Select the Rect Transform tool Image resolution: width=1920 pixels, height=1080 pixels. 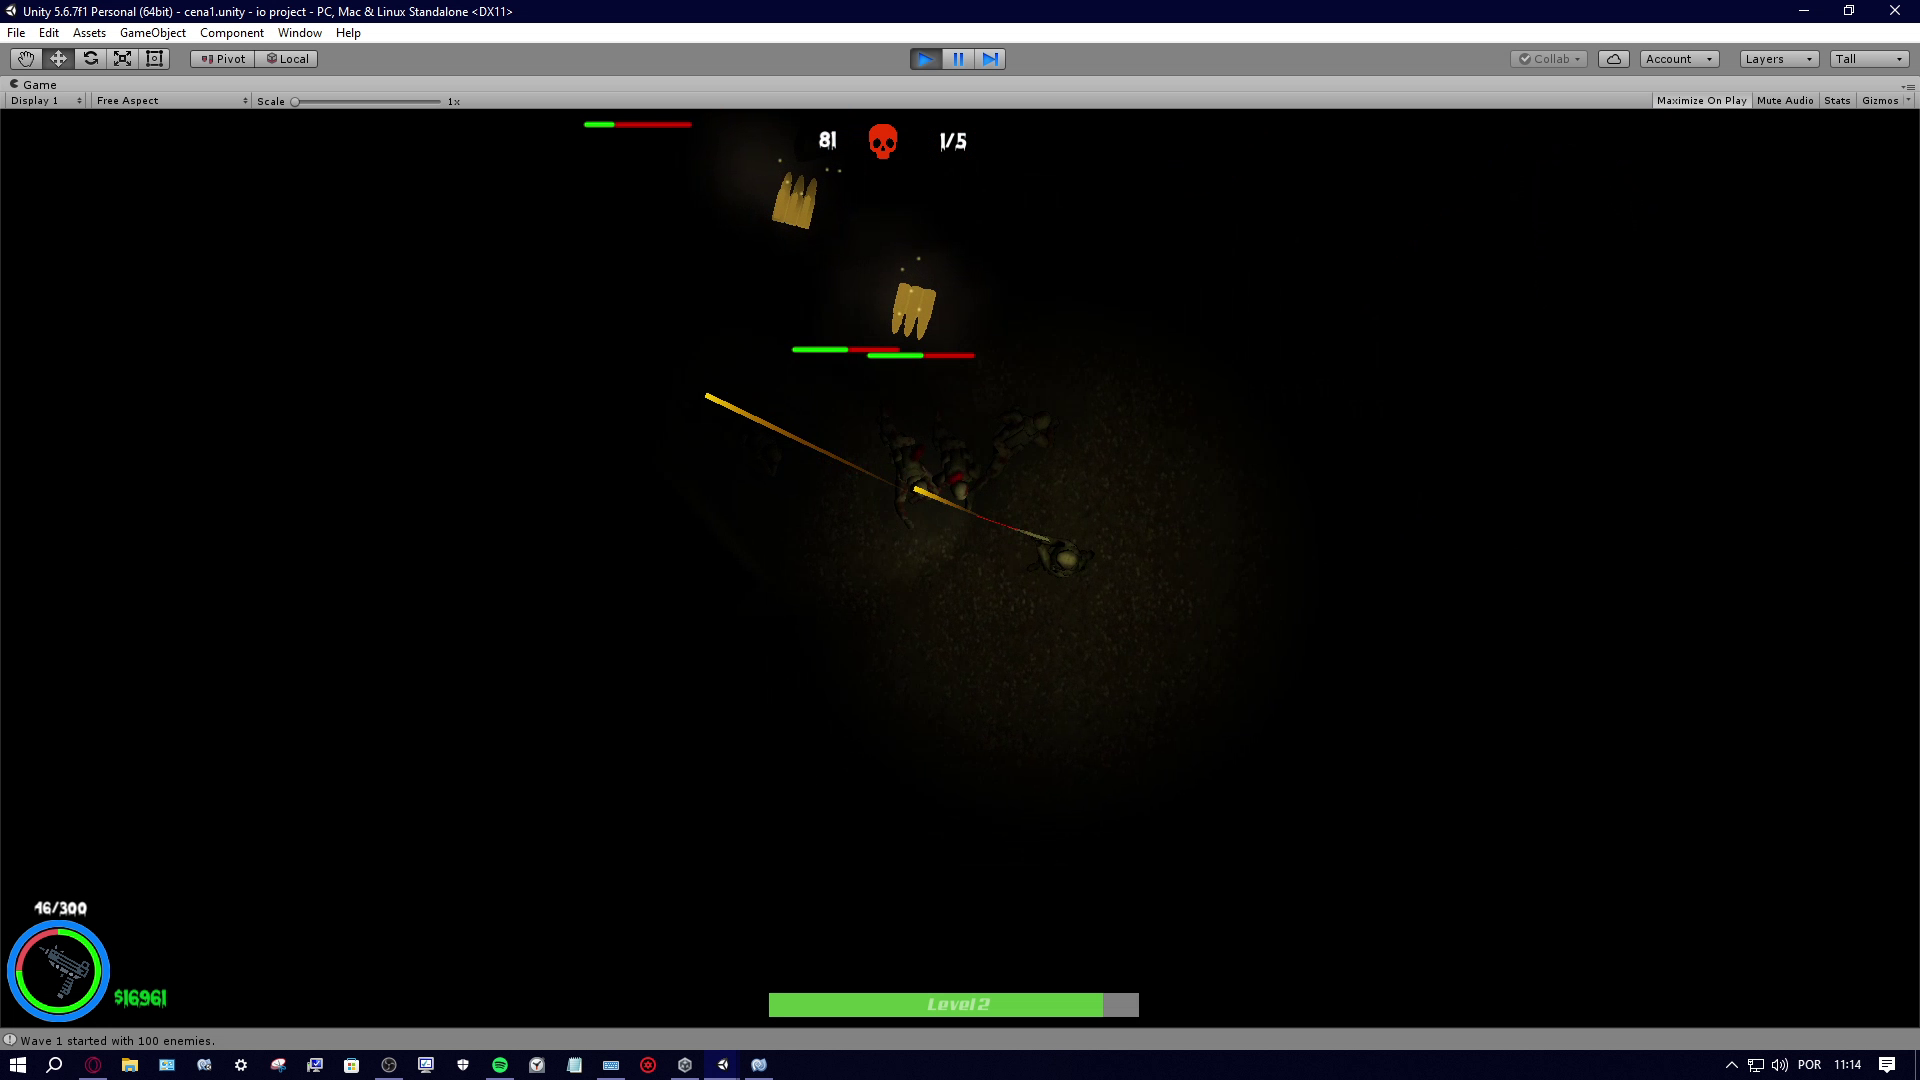154,59
